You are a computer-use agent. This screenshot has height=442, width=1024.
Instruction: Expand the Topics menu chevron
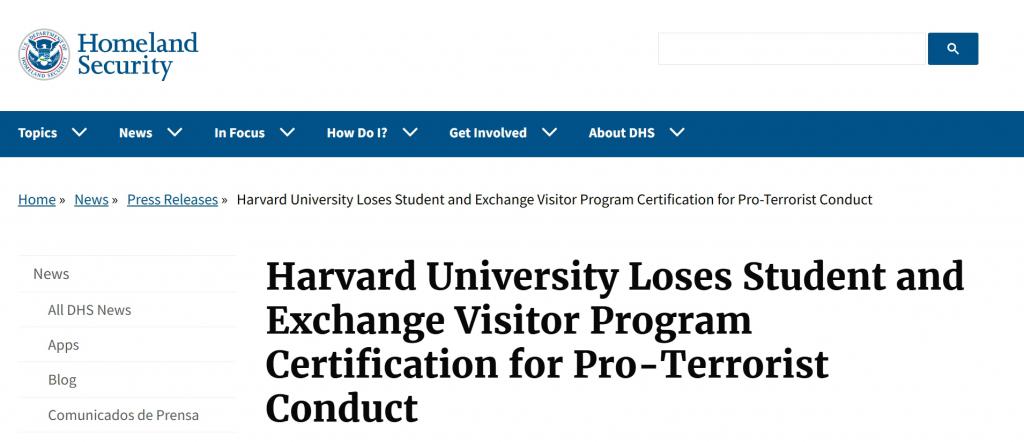[x=79, y=133]
